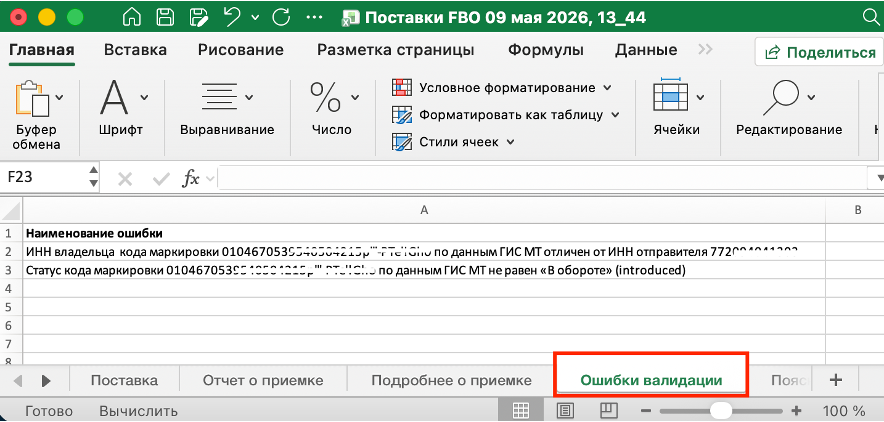Click the Выравнивание alignment lines icon
884x422 pixels.
[219, 96]
